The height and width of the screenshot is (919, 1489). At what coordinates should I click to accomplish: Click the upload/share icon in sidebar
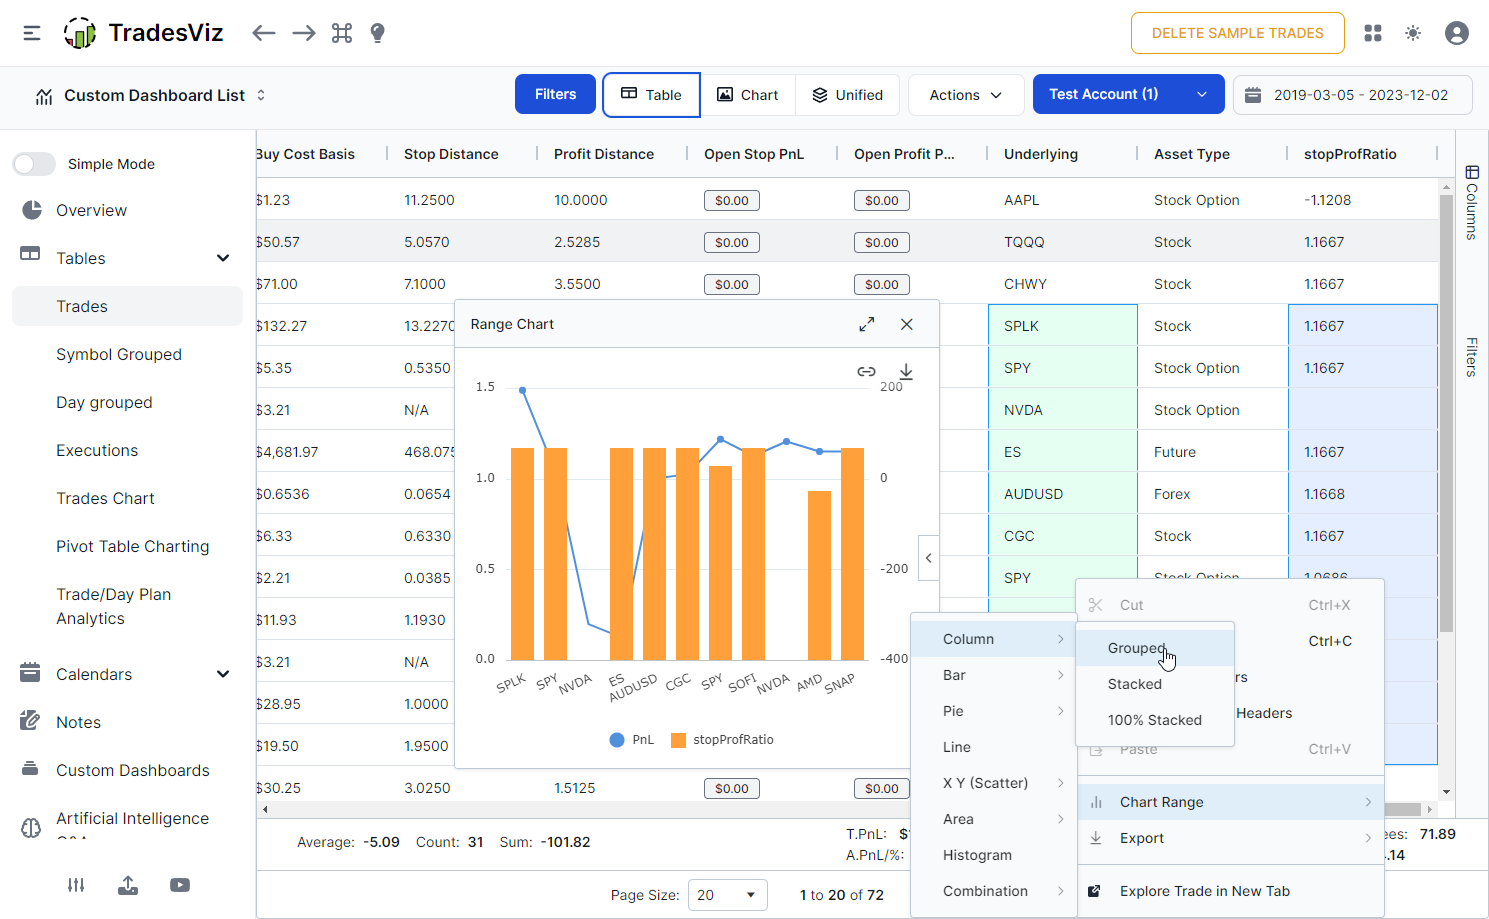click(x=128, y=885)
